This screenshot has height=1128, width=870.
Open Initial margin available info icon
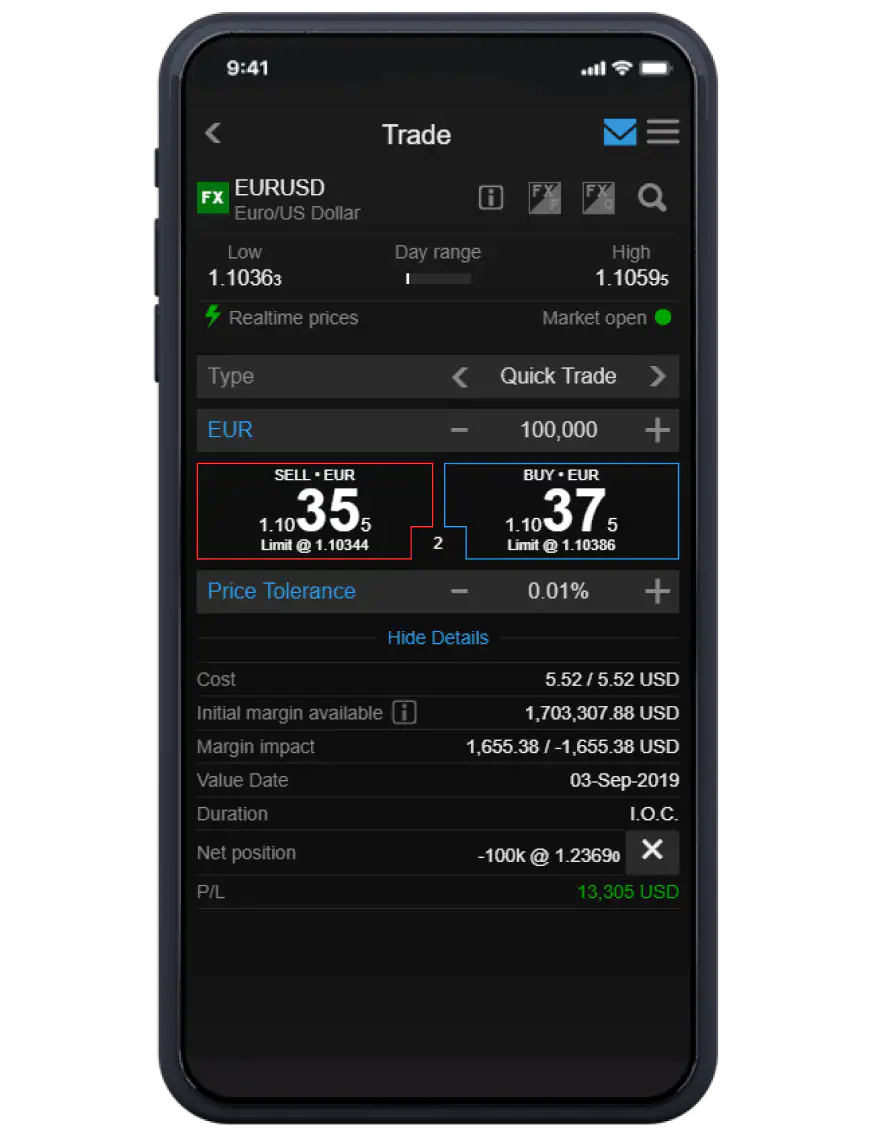(x=405, y=713)
